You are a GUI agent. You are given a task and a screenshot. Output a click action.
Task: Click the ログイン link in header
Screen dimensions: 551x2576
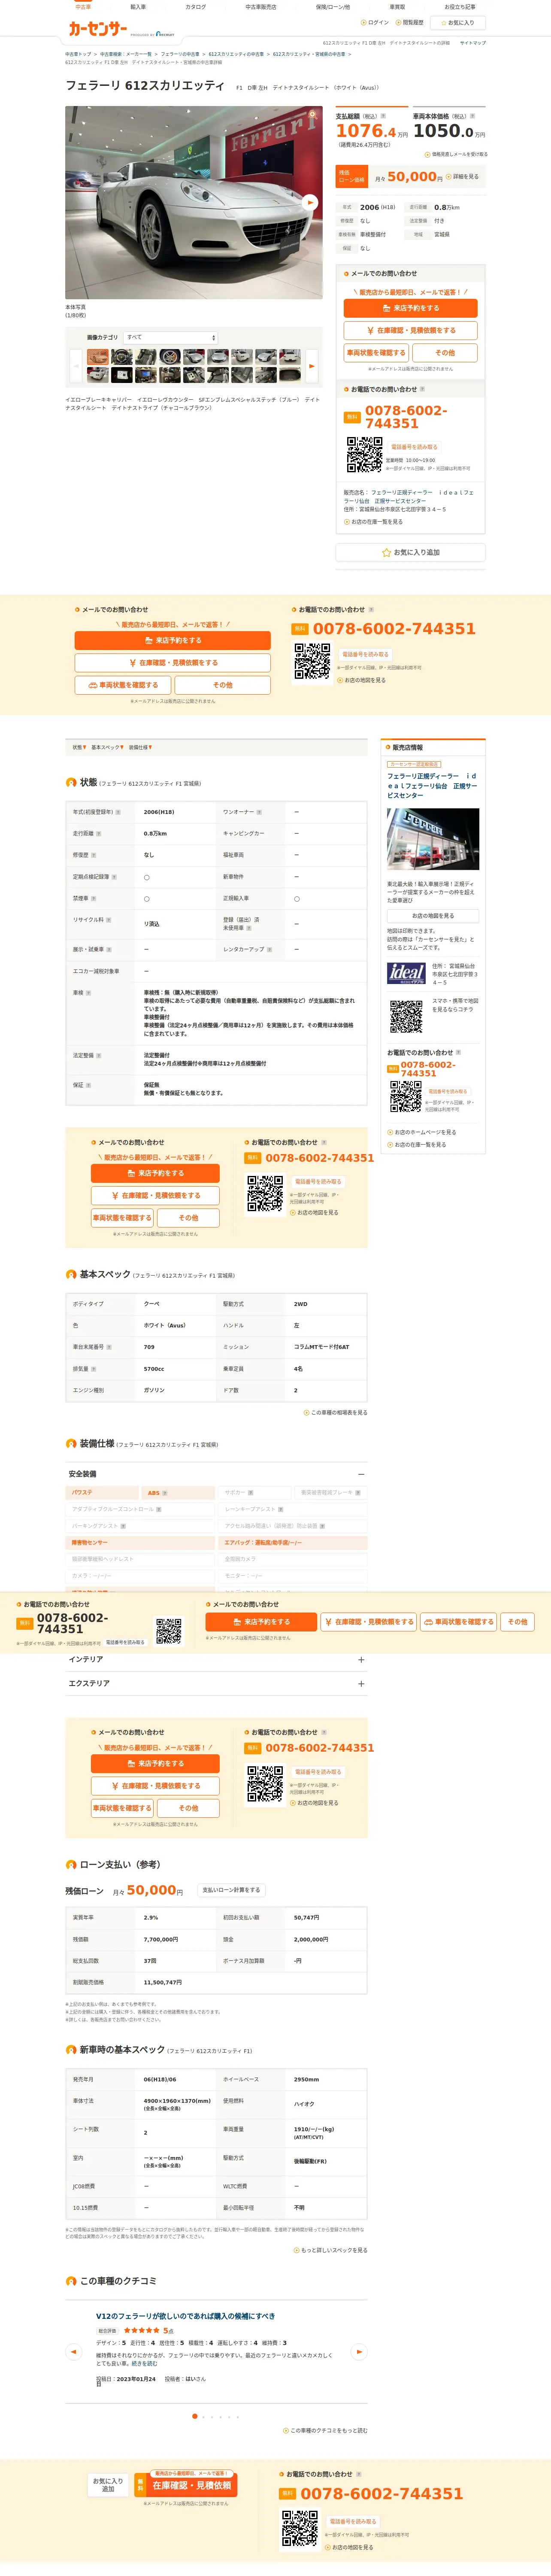pos(375,22)
